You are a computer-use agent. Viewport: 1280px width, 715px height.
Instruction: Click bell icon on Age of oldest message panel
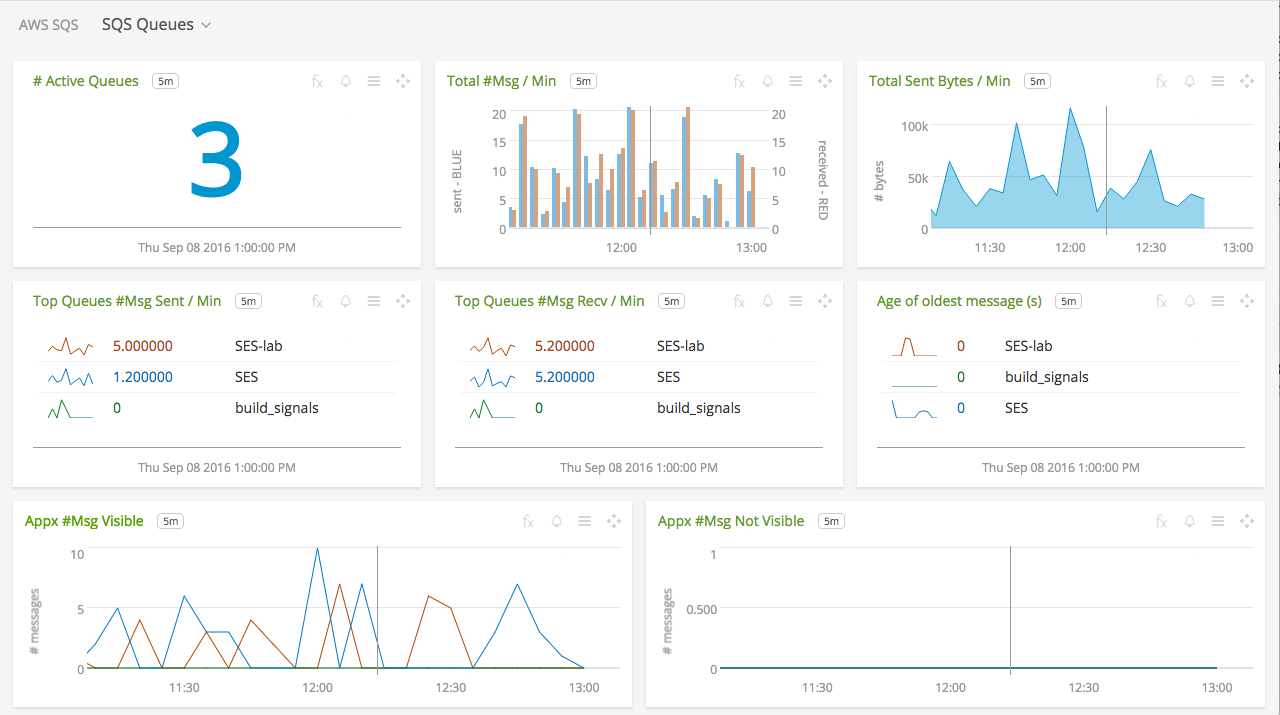[1190, 301]
